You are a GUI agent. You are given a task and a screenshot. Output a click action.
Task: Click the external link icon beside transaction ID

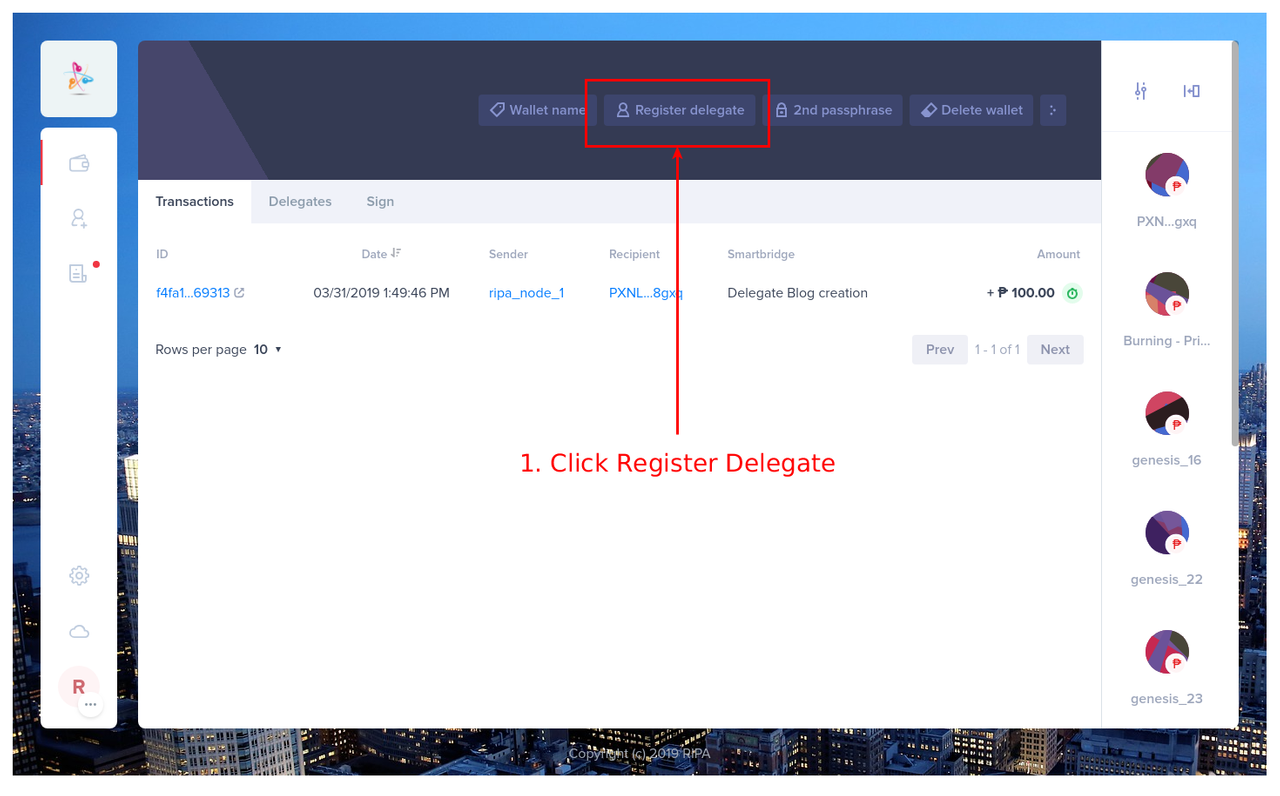[x=239, y=293]
